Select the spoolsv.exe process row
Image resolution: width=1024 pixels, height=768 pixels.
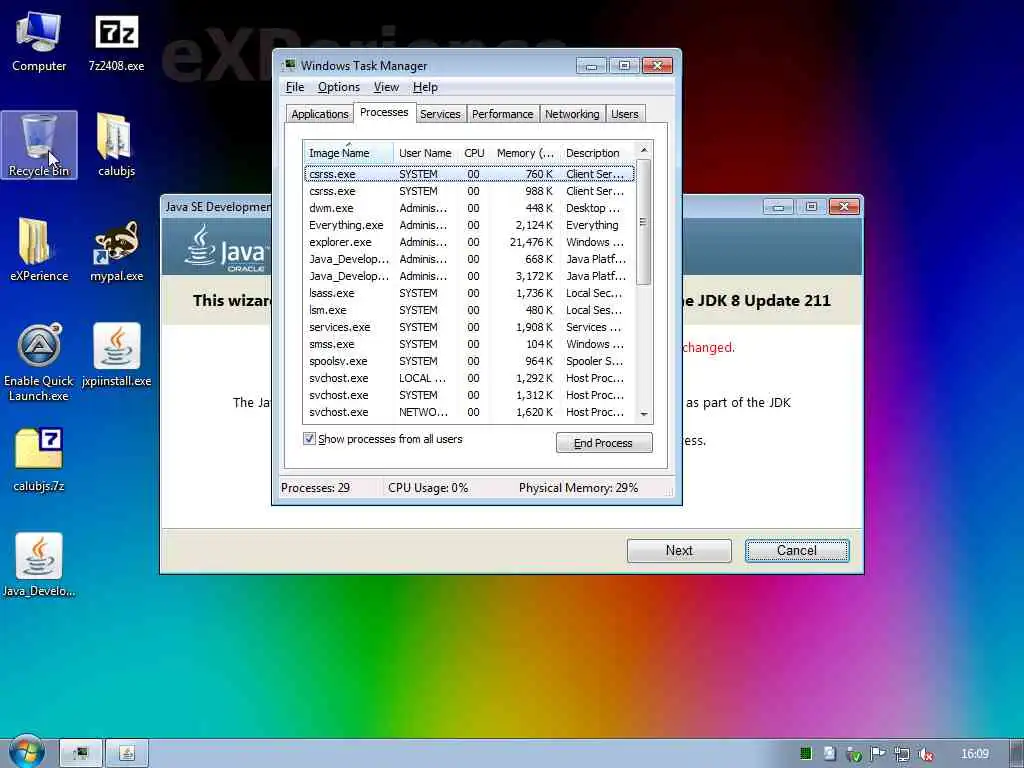[x=469, y=361]
